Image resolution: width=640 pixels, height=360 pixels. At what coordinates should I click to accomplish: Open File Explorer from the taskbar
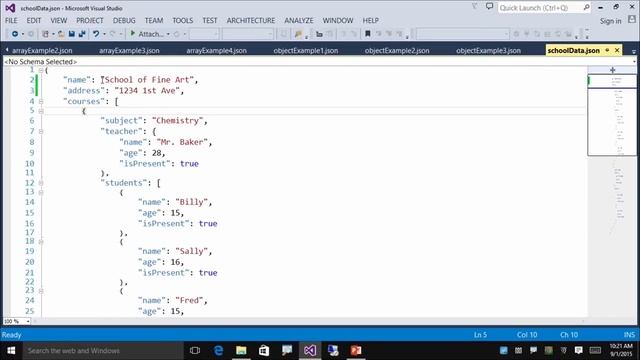click(x=241, y=351)
